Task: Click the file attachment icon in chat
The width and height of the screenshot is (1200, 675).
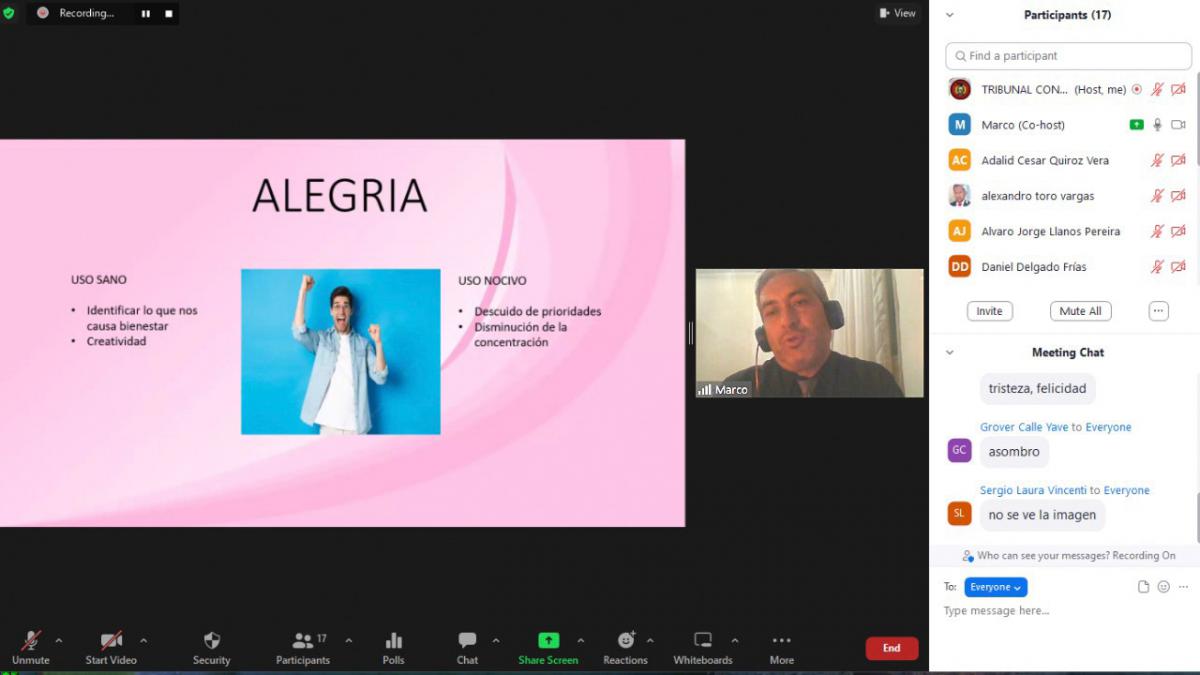Action: tap(1143, 587)
